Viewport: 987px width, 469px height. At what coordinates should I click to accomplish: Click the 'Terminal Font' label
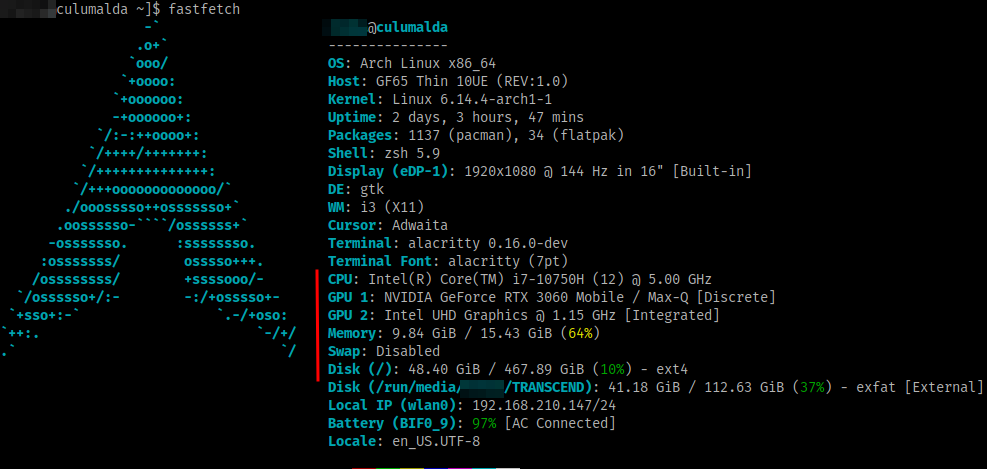380,261
